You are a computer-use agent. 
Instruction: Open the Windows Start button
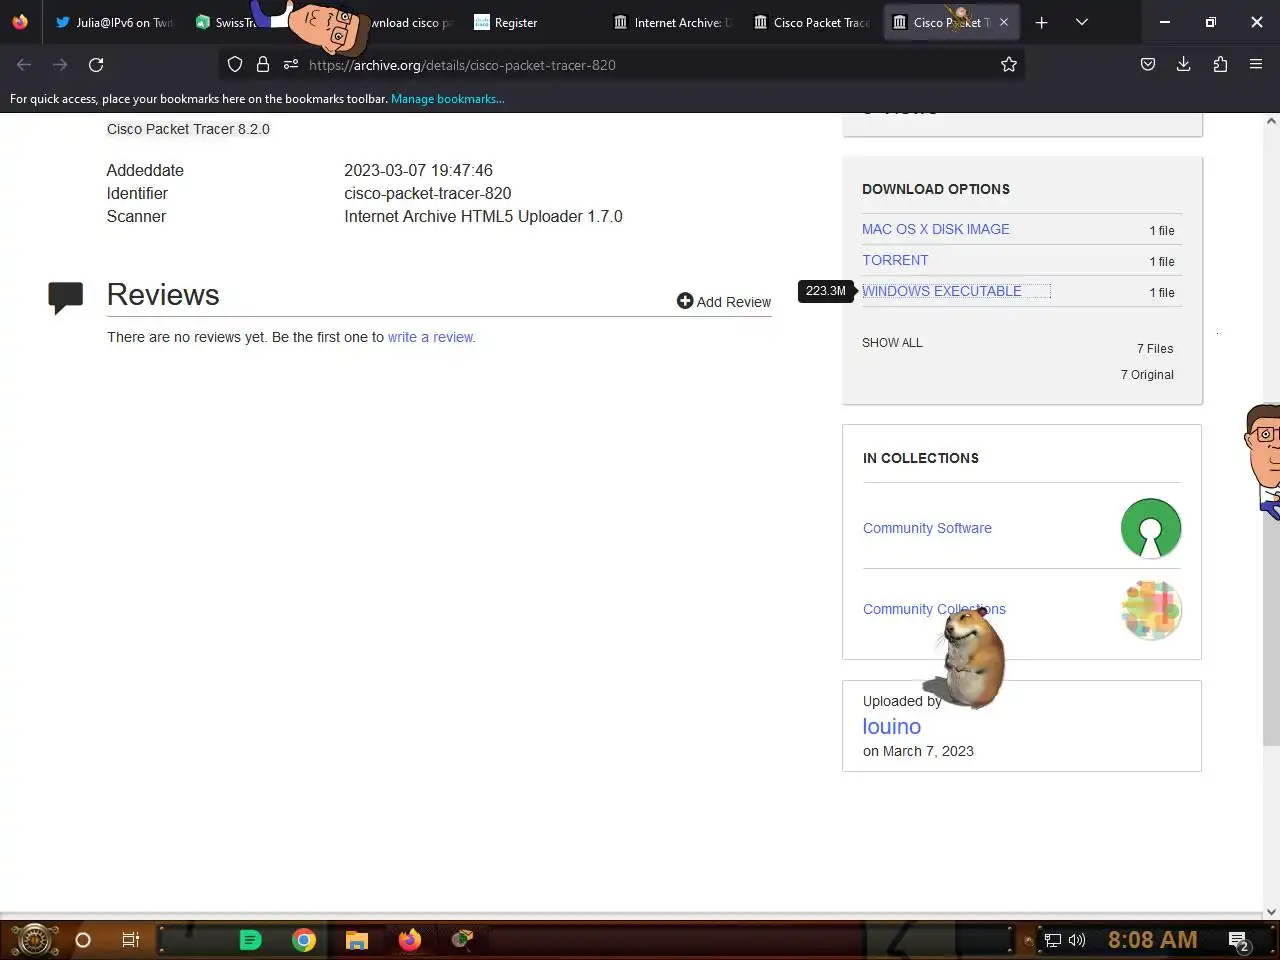pos(34,940)
